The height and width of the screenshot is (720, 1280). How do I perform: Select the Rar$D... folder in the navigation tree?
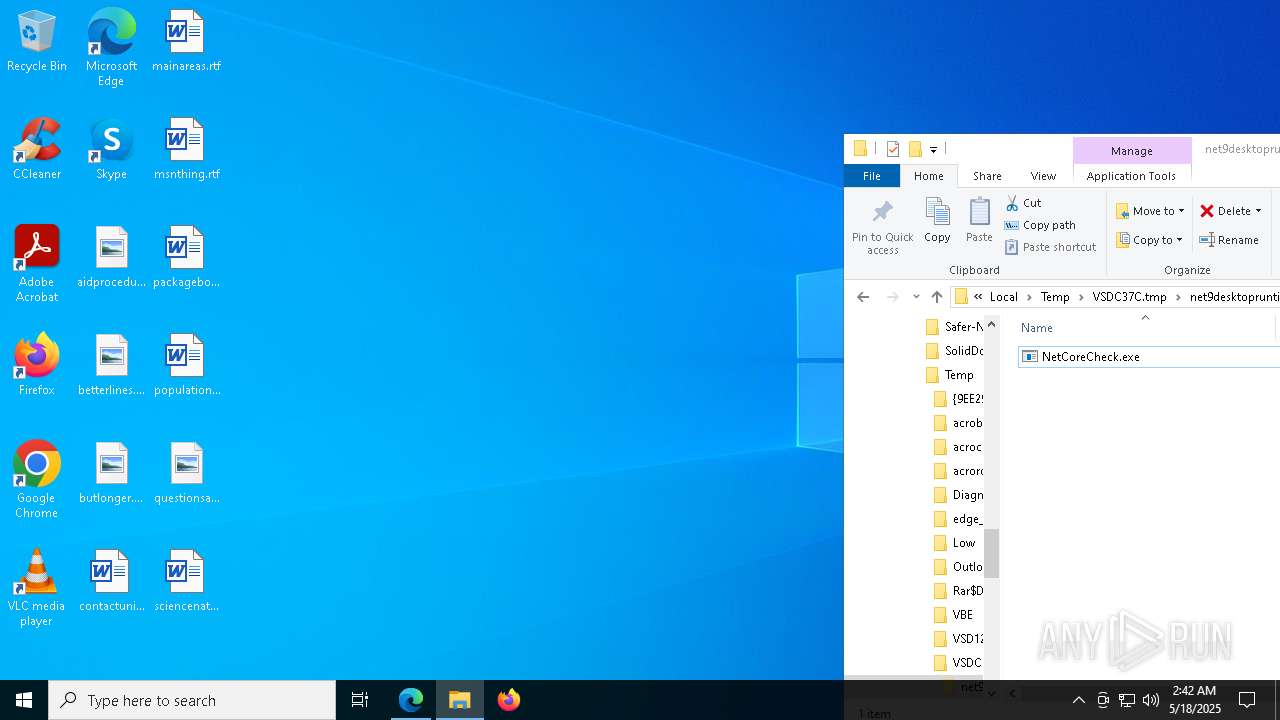(x=958, y=591)
